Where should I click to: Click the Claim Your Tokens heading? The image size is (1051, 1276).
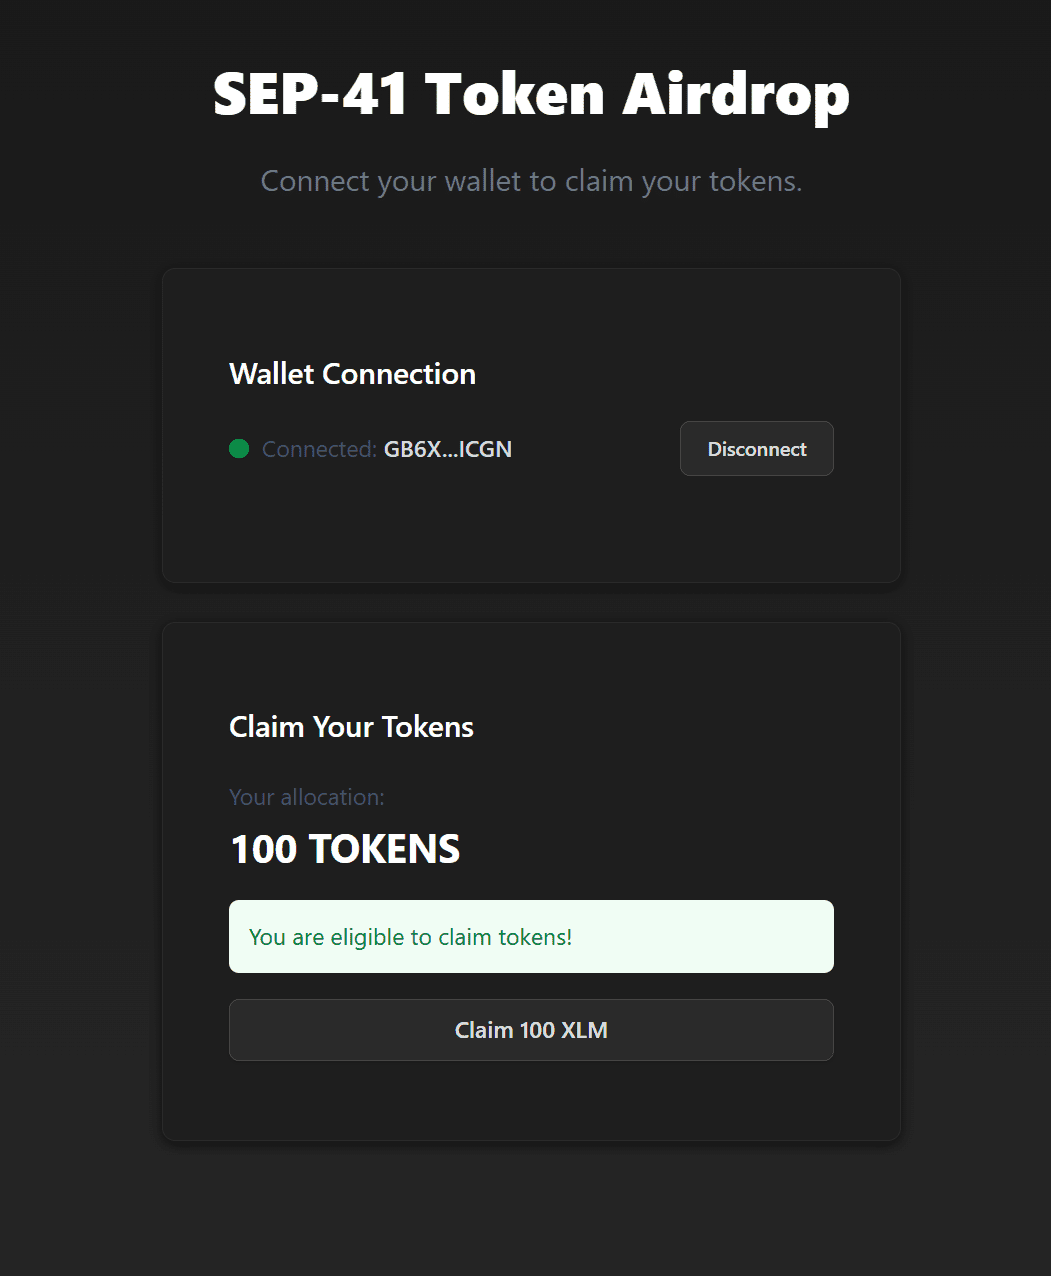point(351,727)
